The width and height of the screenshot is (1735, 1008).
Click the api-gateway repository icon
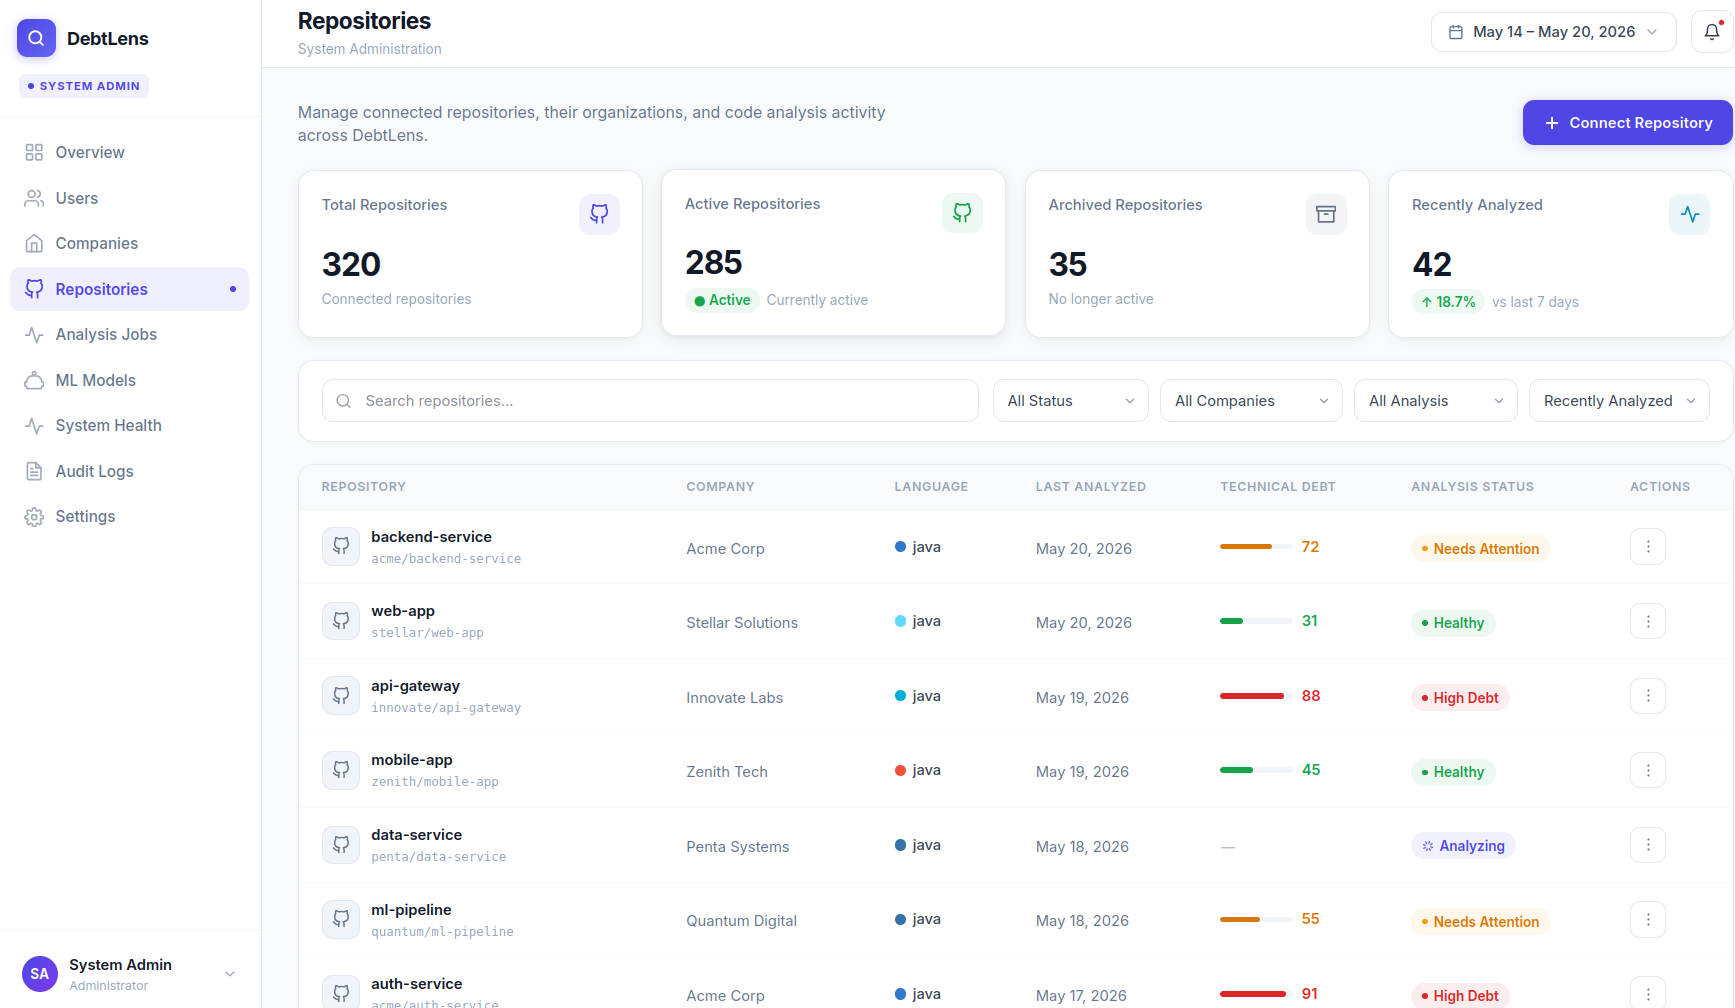[341, 696]
